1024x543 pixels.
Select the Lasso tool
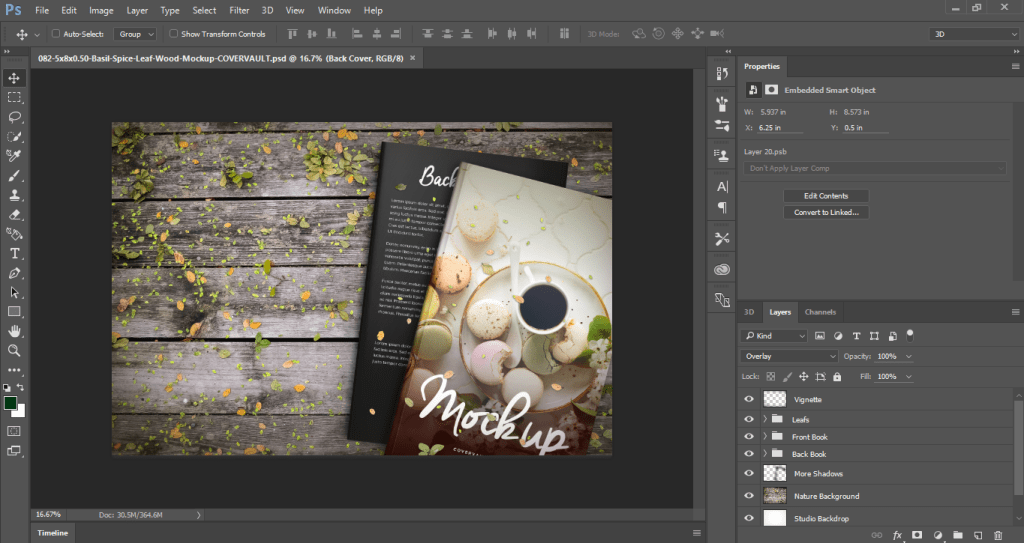[15, 117]
